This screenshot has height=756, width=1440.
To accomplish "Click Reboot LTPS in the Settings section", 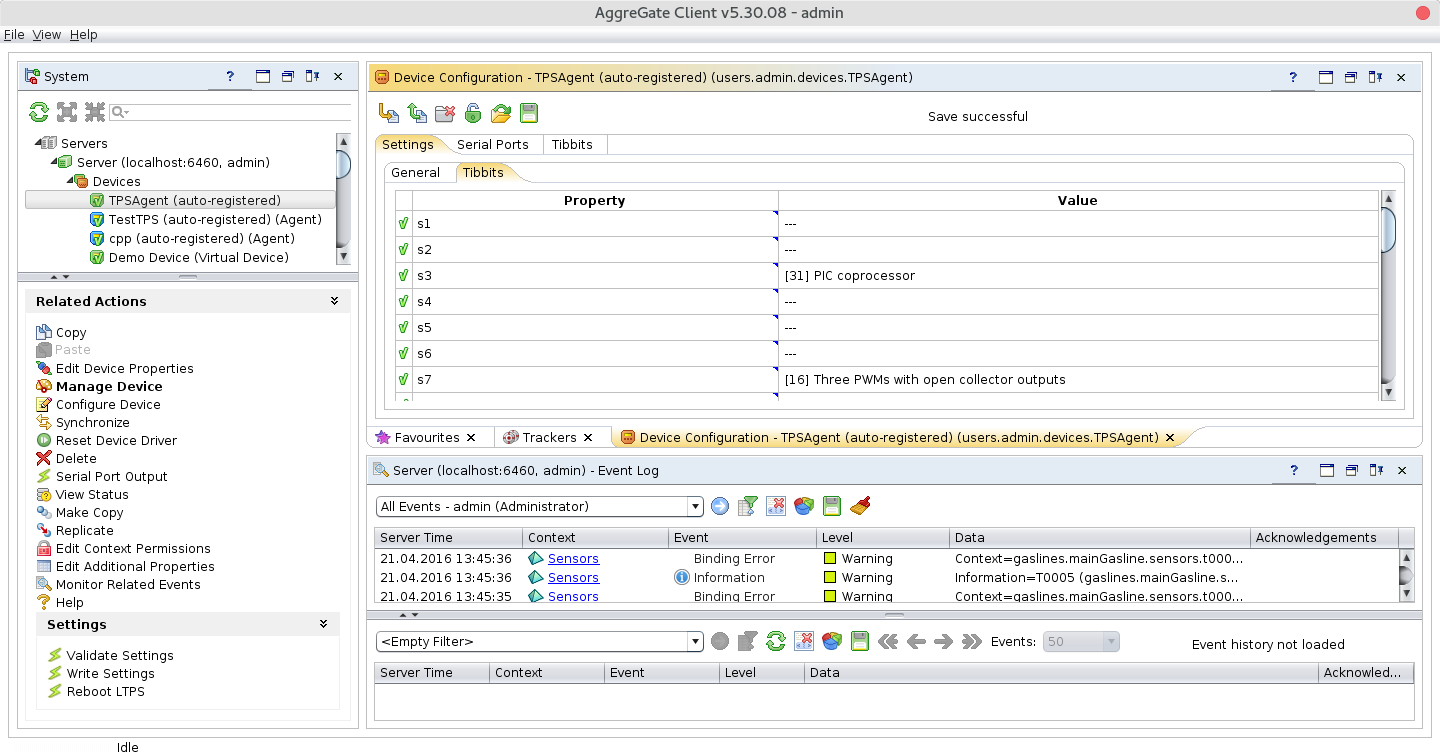I will (x=105, y=691).
